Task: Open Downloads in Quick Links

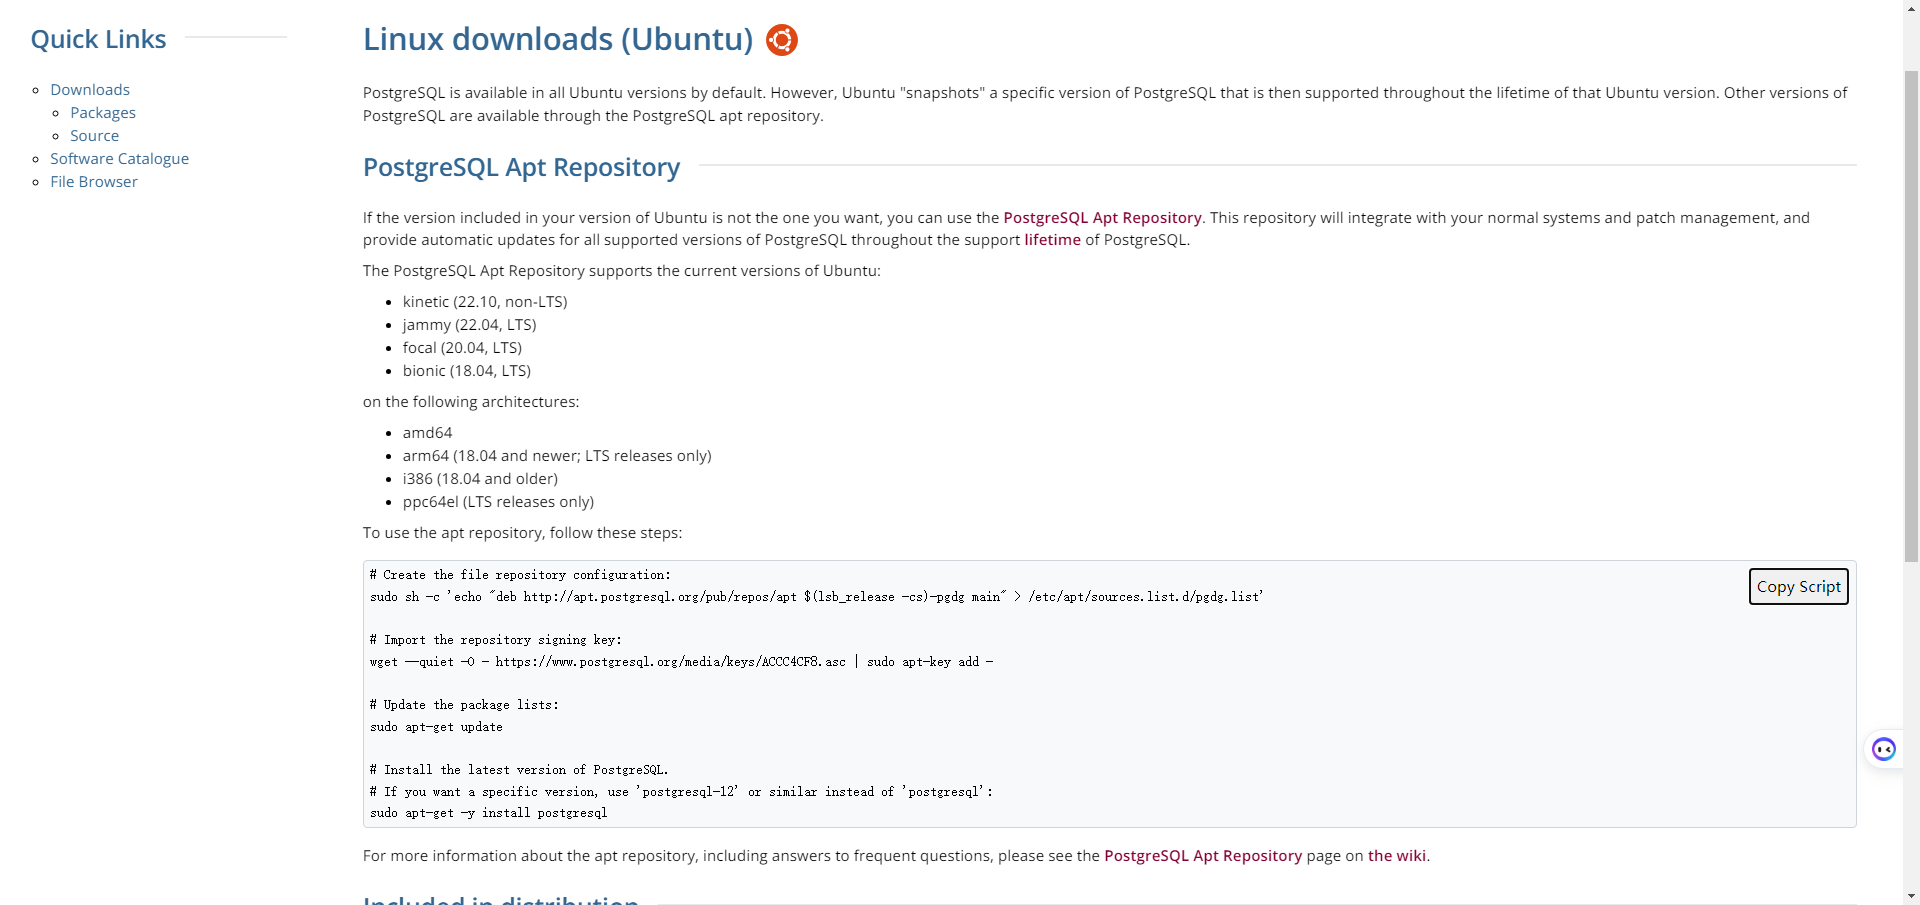Action: (x=90, y=90)
